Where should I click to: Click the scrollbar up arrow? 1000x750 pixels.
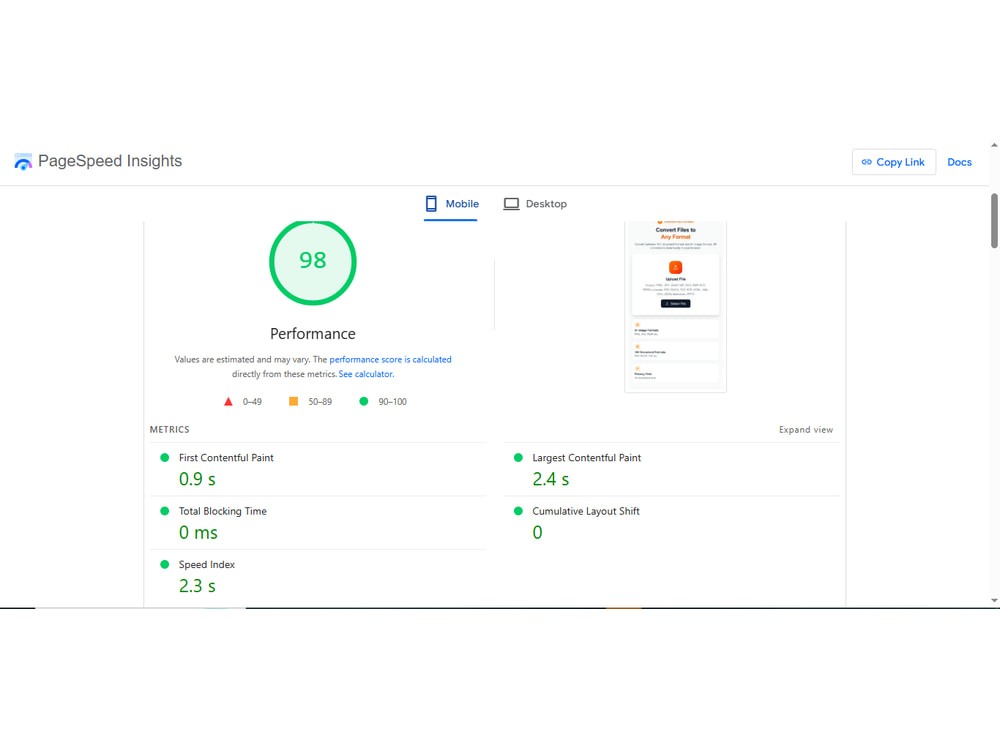(994, 145)
